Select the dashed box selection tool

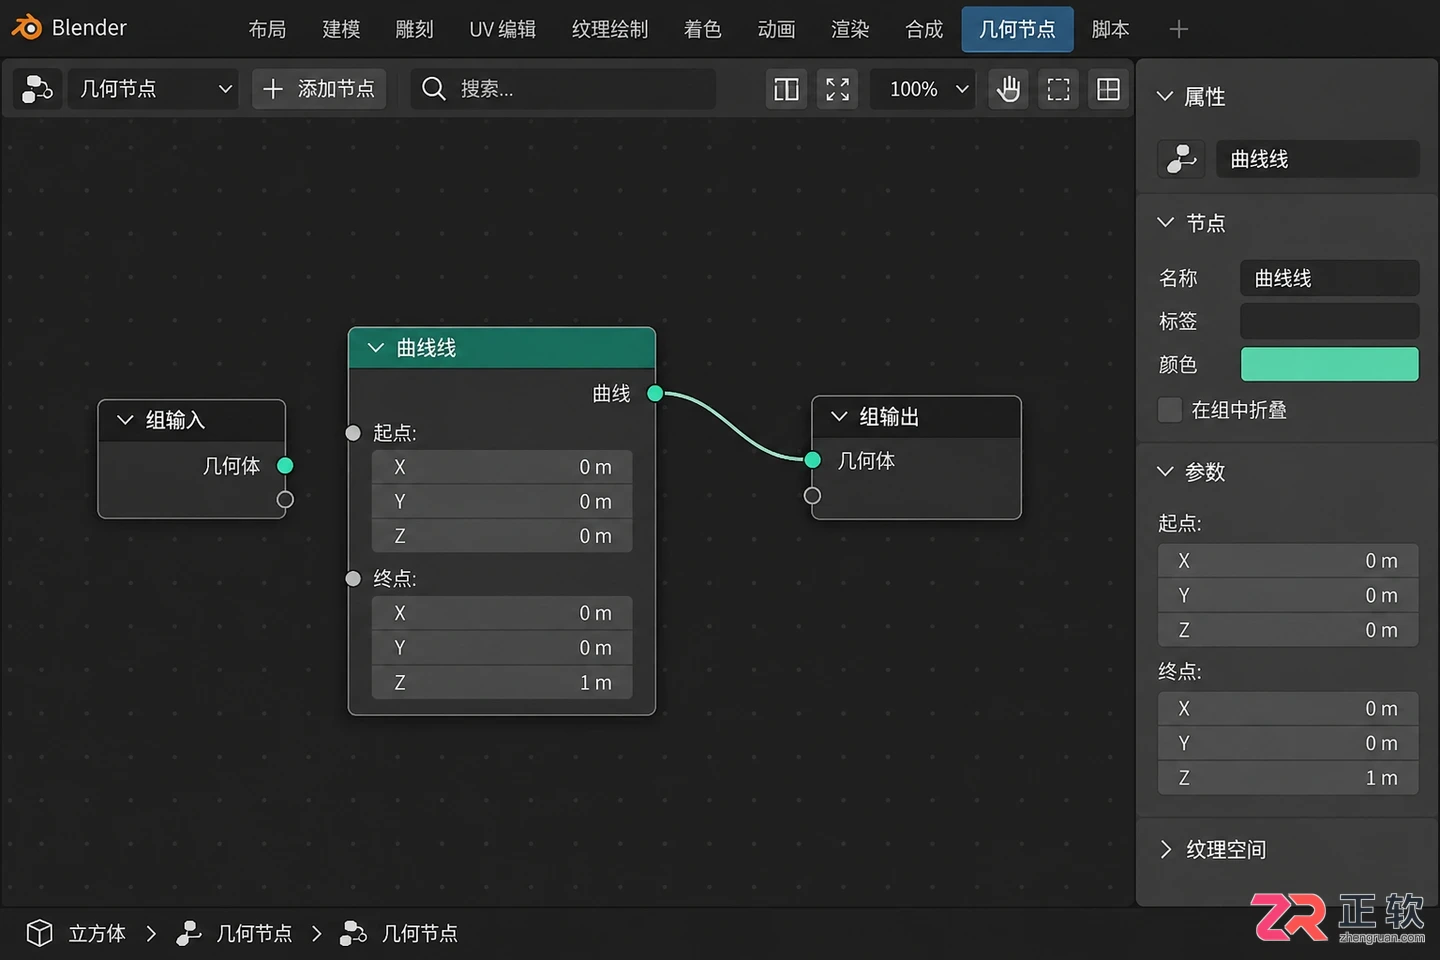point(1058,89)
